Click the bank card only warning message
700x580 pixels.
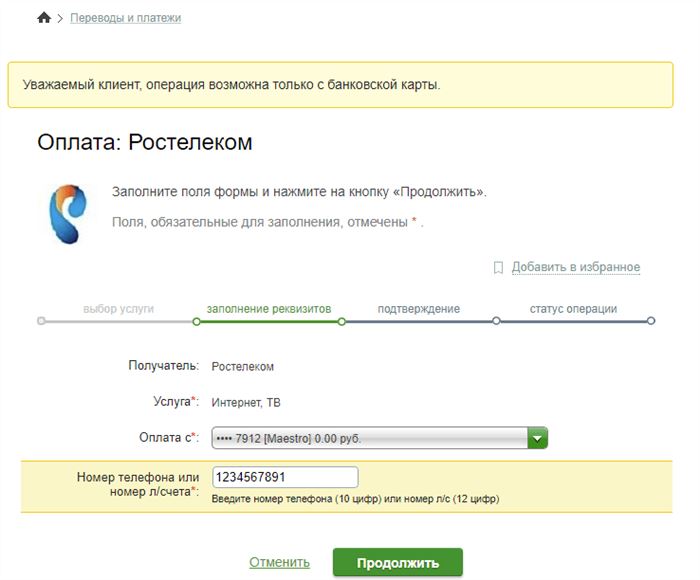[x=340, y=85]
